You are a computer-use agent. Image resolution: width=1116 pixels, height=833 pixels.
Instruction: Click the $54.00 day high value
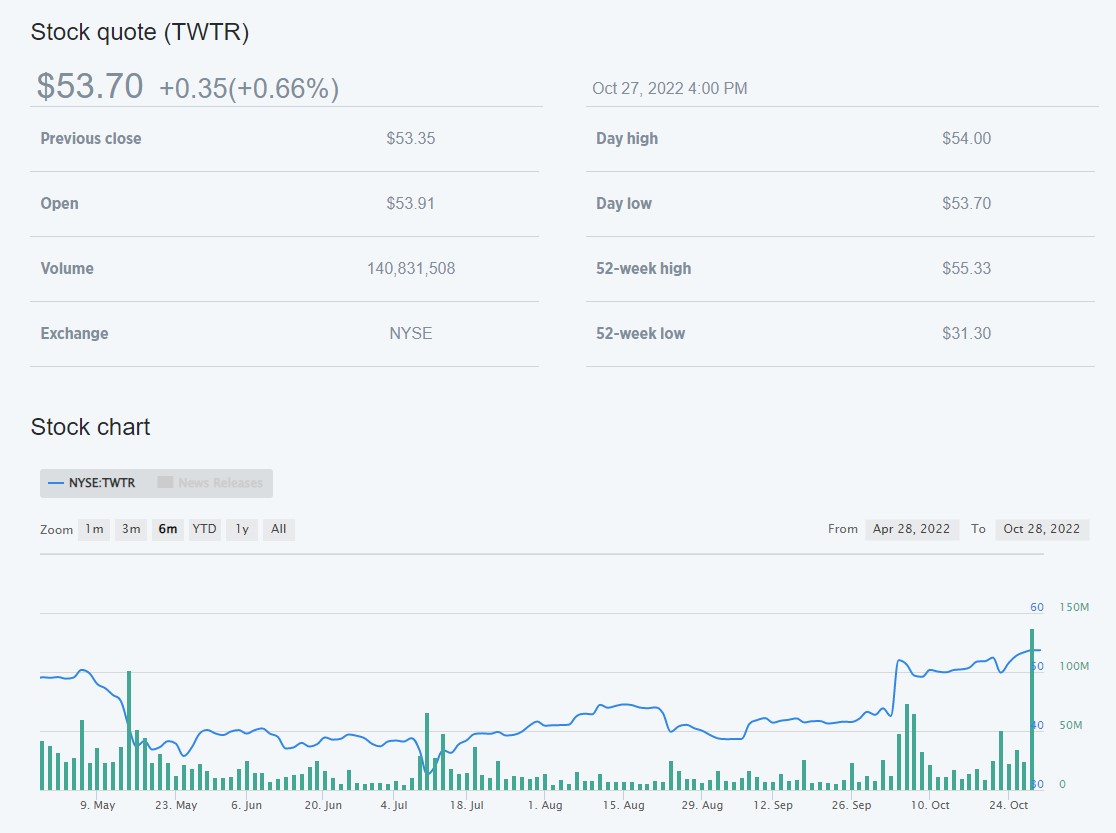[x=967, y=139]
